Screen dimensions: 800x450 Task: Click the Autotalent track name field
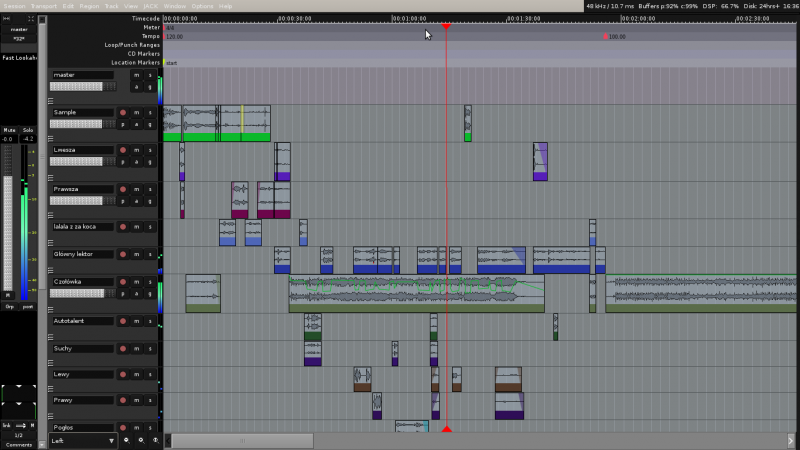[82, 321]
